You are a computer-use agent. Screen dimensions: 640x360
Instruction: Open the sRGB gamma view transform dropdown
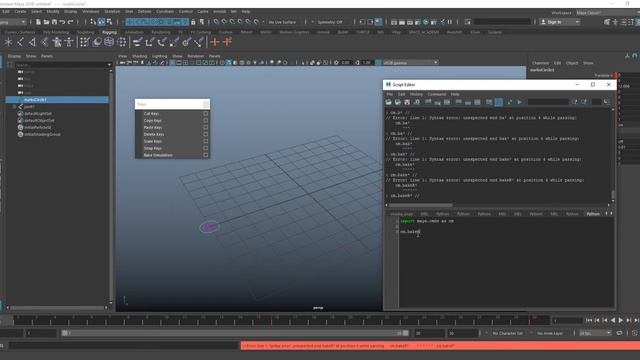[410, 62]
